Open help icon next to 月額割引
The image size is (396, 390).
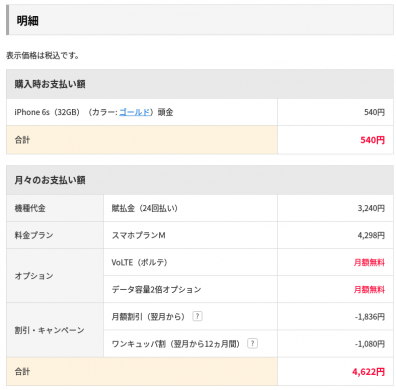[x=197, y=316]
